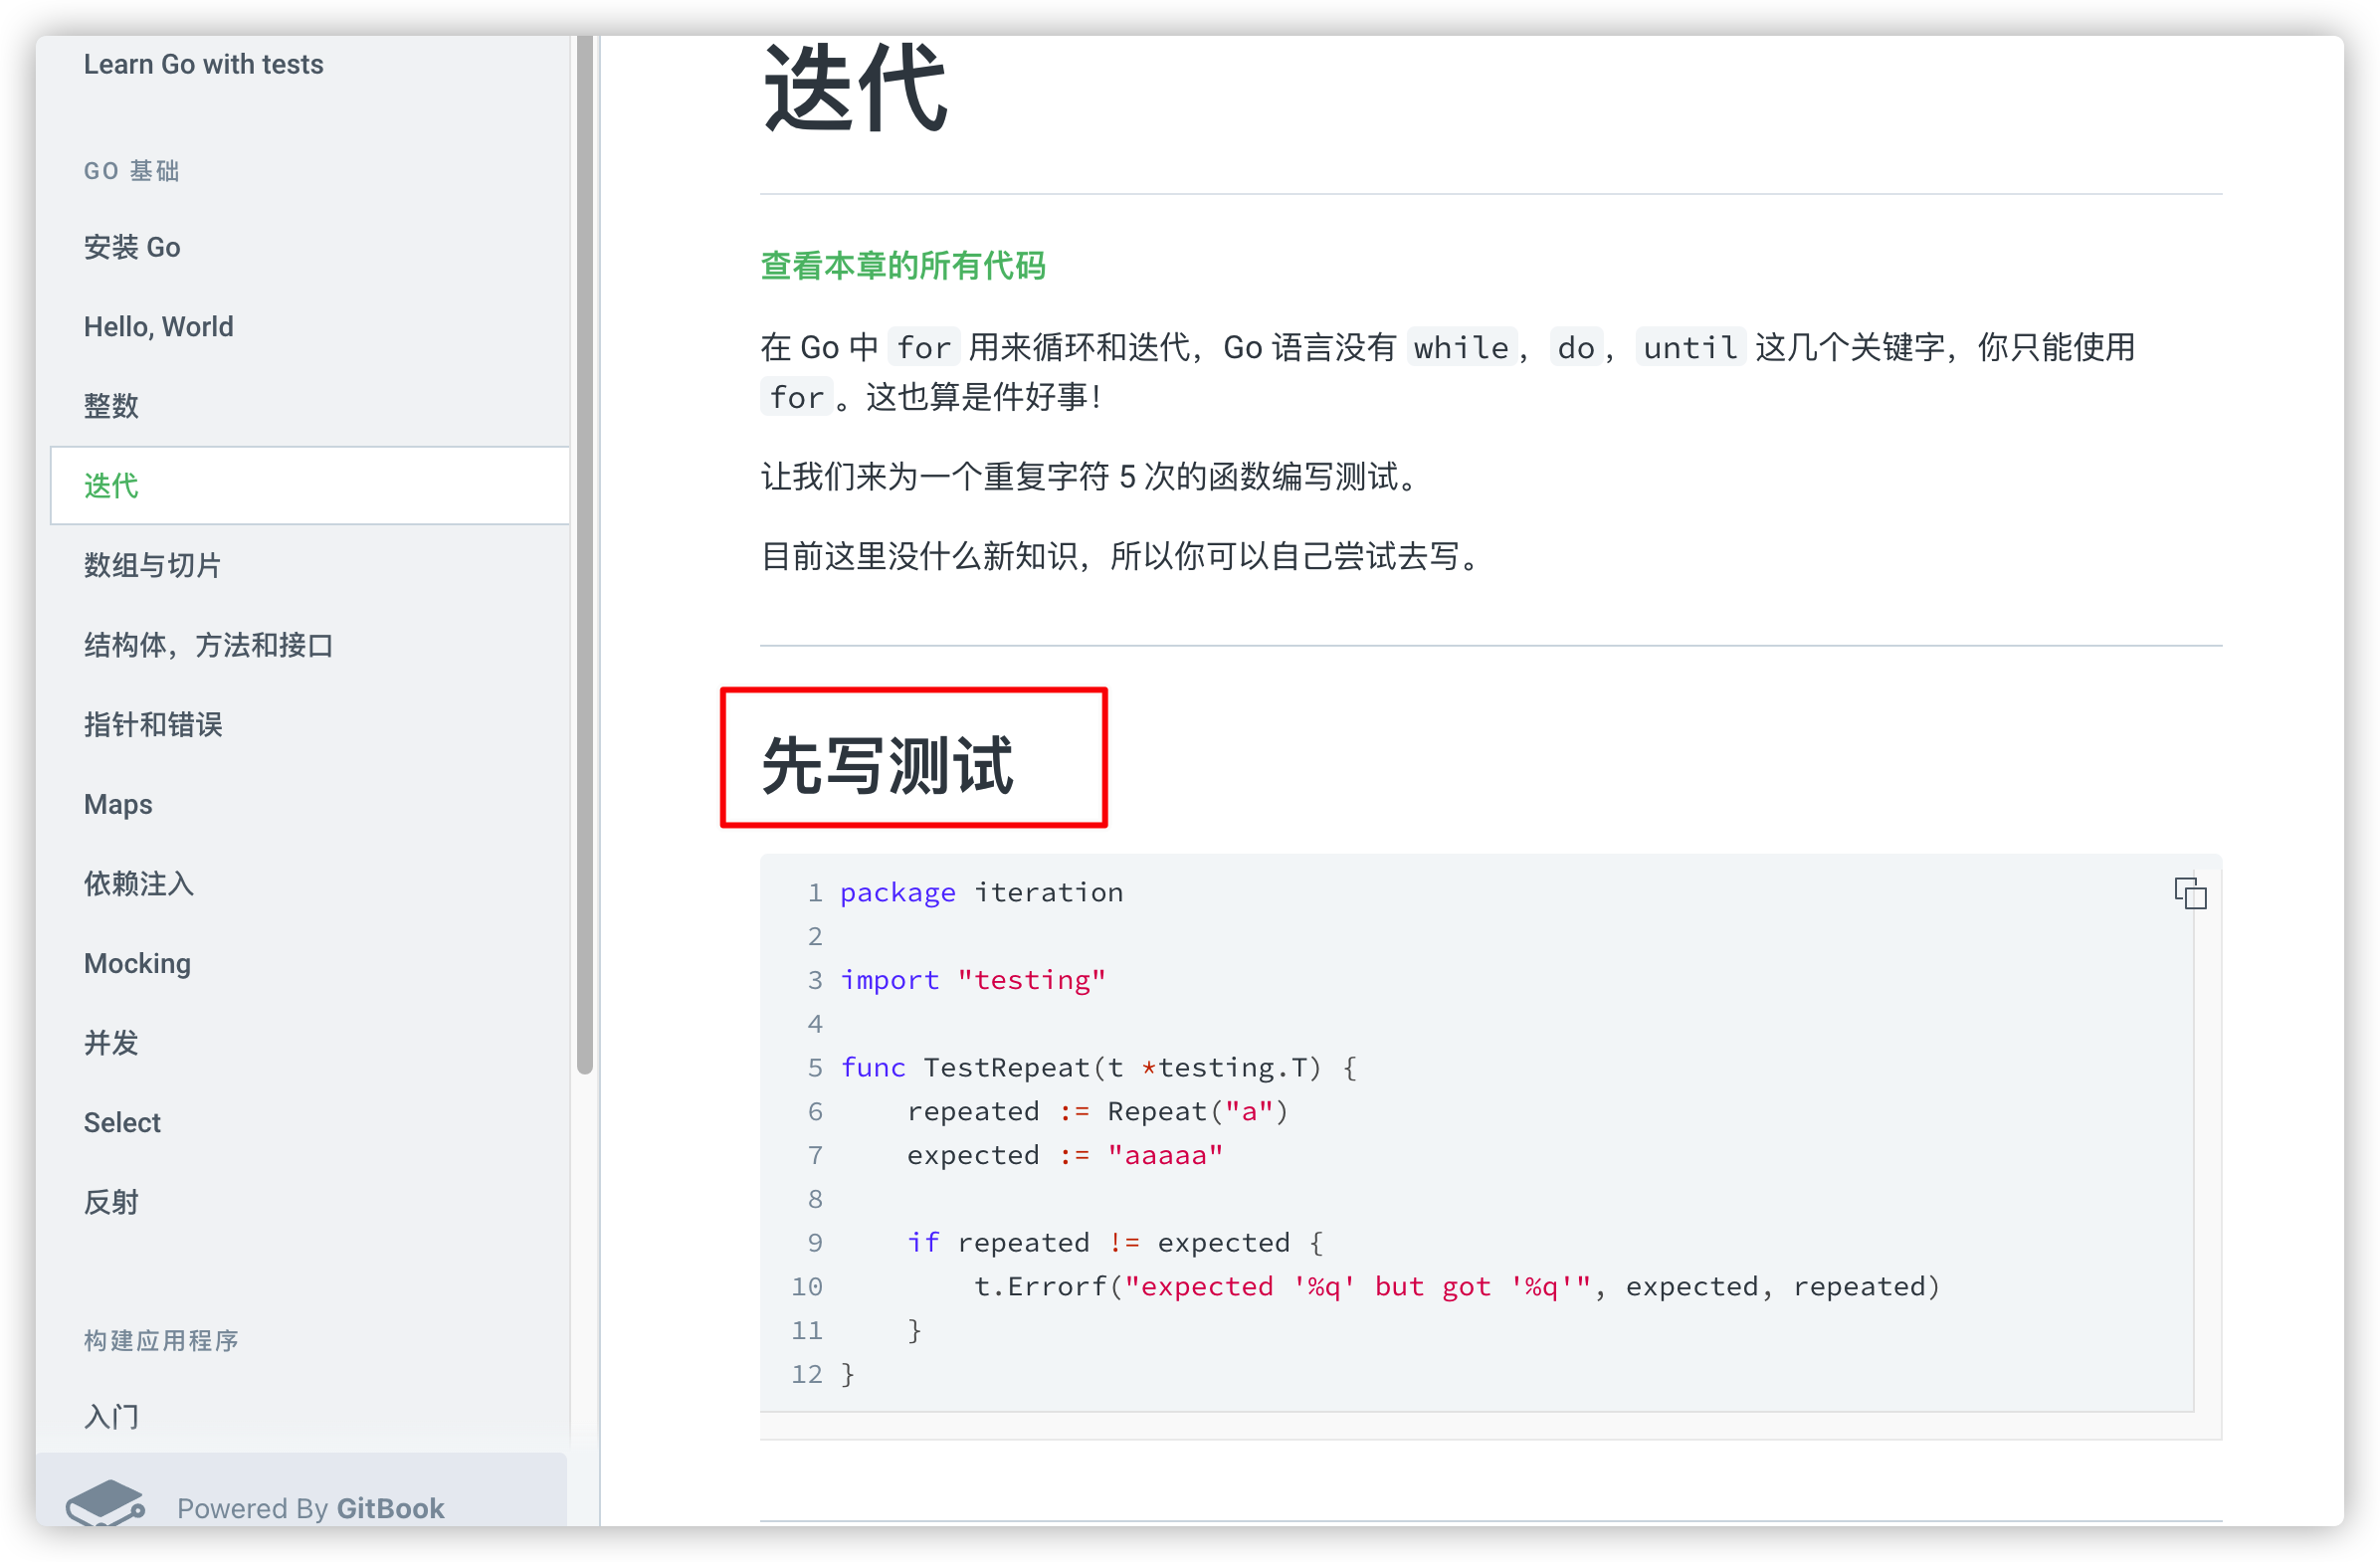Open the 并发 chapter
Viewport: 2380px width, 1562px height.
pyautogui.click(x=110, y=1043)
